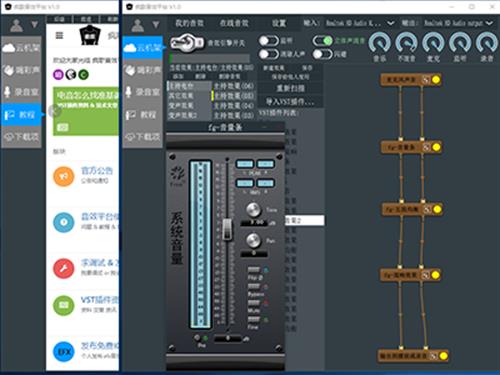Click the purple round badge icon
The image size is (500, 375).
point(58,74)
